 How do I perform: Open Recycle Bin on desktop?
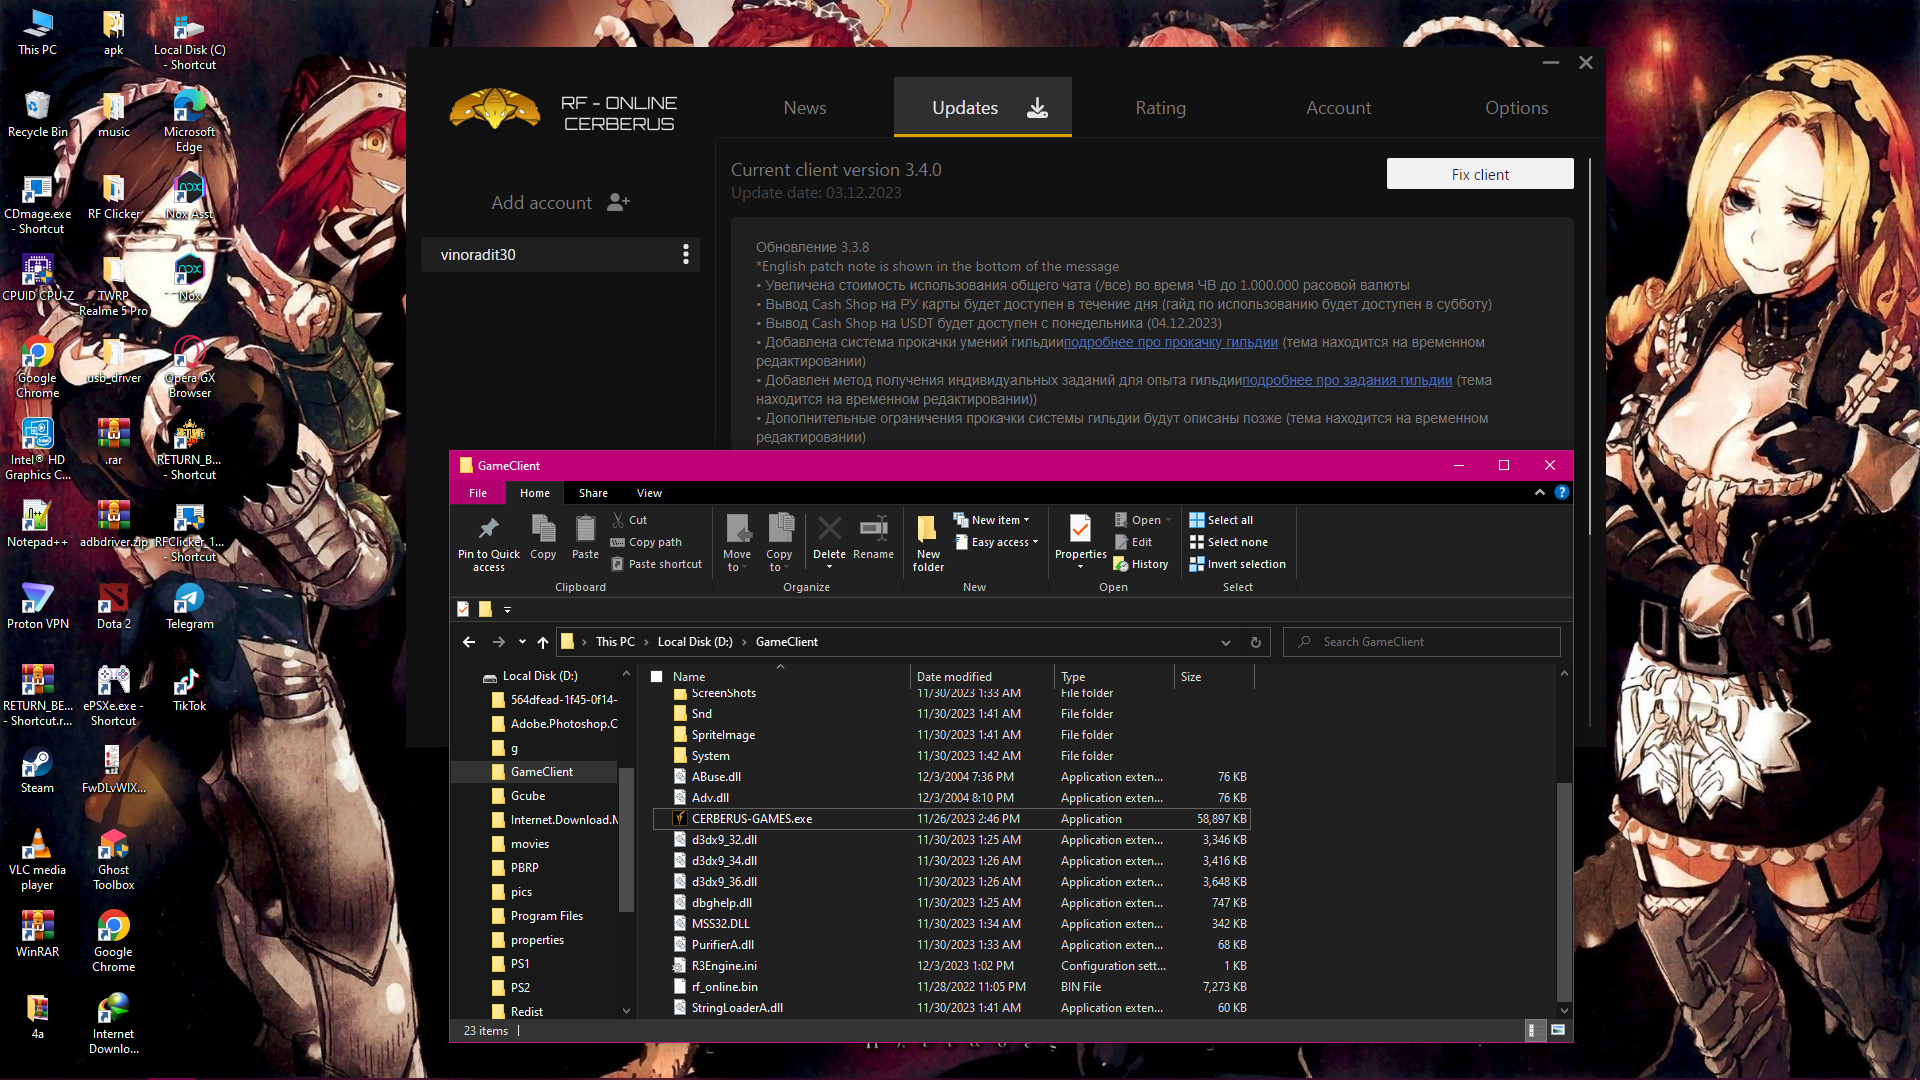pyautogui.click(x=38, y=115)
